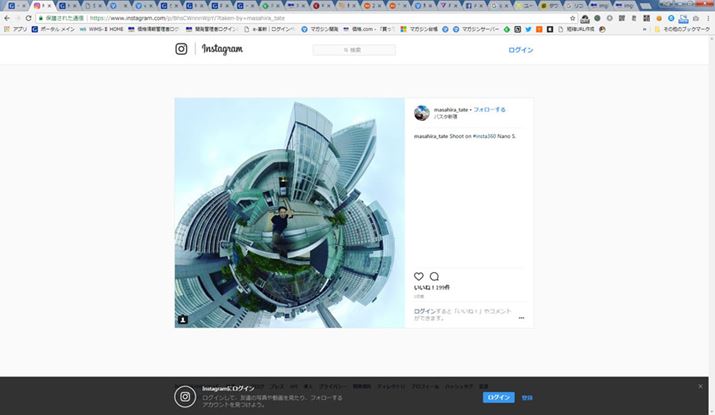Bookmark this page with the star icon
Screen dimensions: 715x415
coord(572,18)
